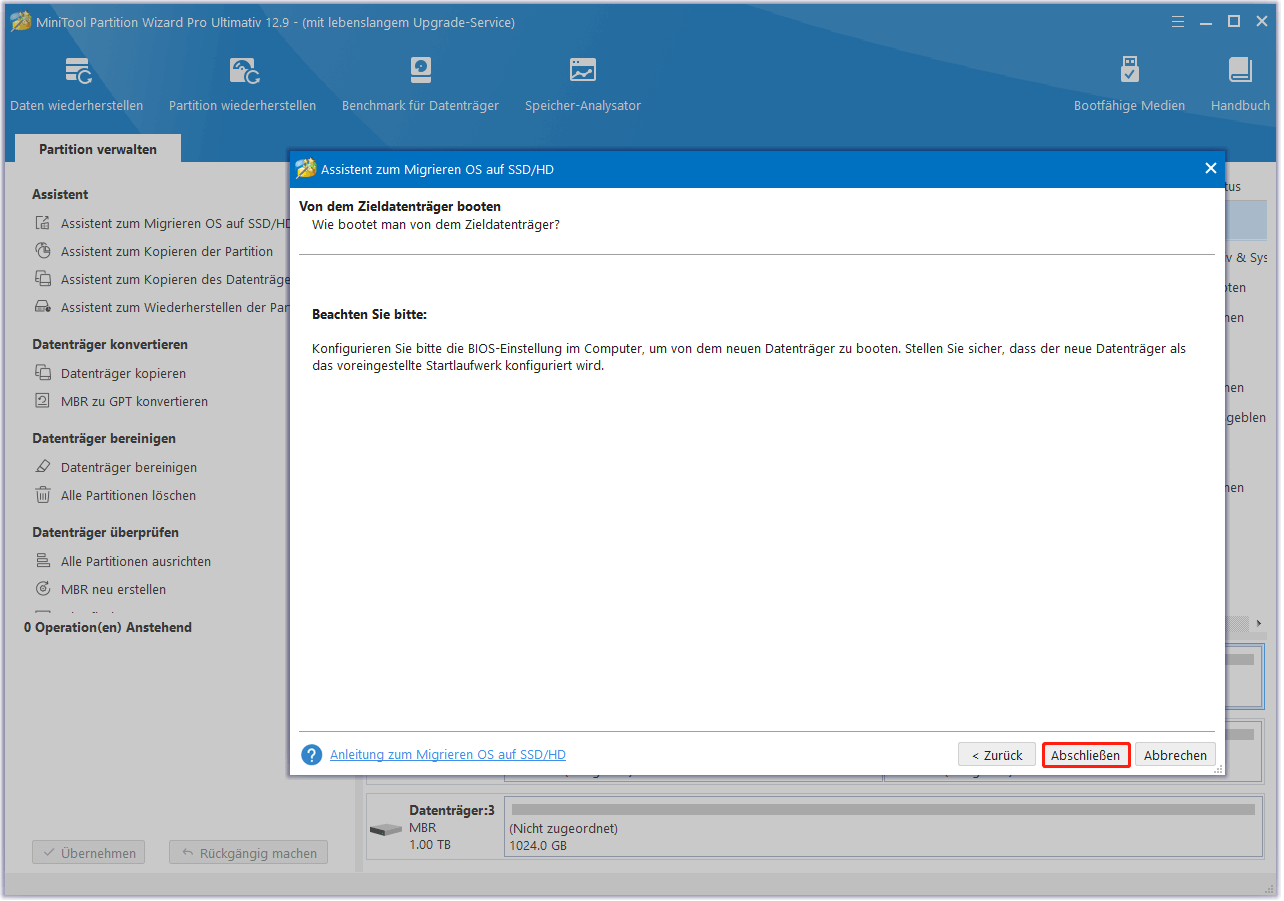Click Datenträger überprüfen heading
This screenshot has height=901, width=1284.
[x=105, y=532]
